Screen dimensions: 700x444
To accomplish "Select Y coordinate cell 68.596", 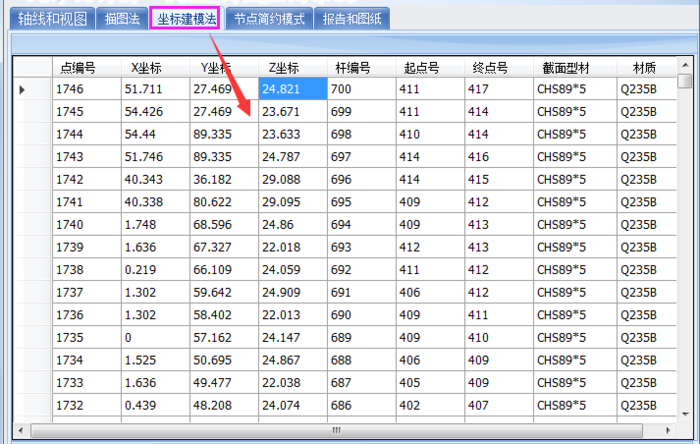I will (x=225, y=224).
